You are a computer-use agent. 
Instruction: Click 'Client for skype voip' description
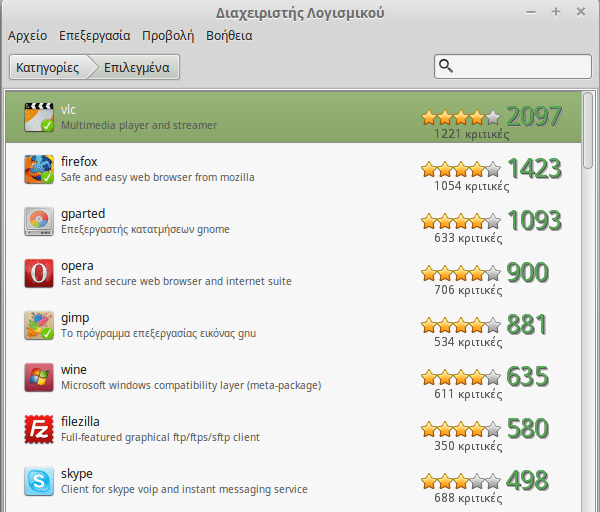tap(184, 489)
